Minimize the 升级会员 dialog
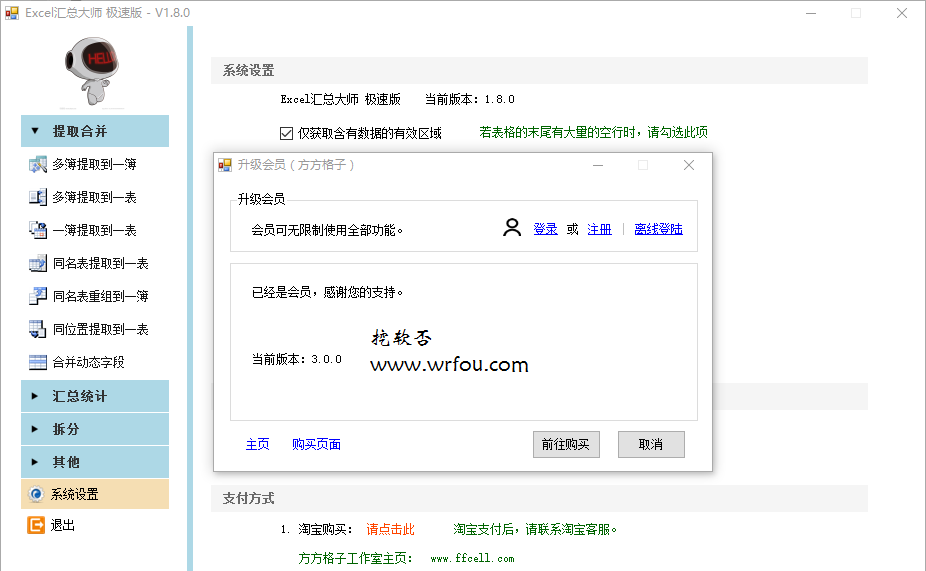Image resolution: width=926 pixels, height=571 pixels. coord(598,165)
